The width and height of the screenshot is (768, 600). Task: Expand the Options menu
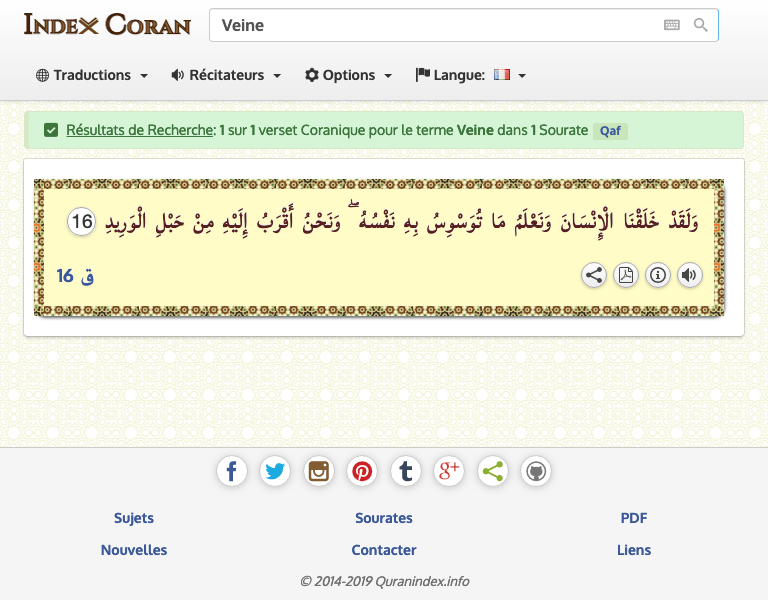click(x=348, y=75)
